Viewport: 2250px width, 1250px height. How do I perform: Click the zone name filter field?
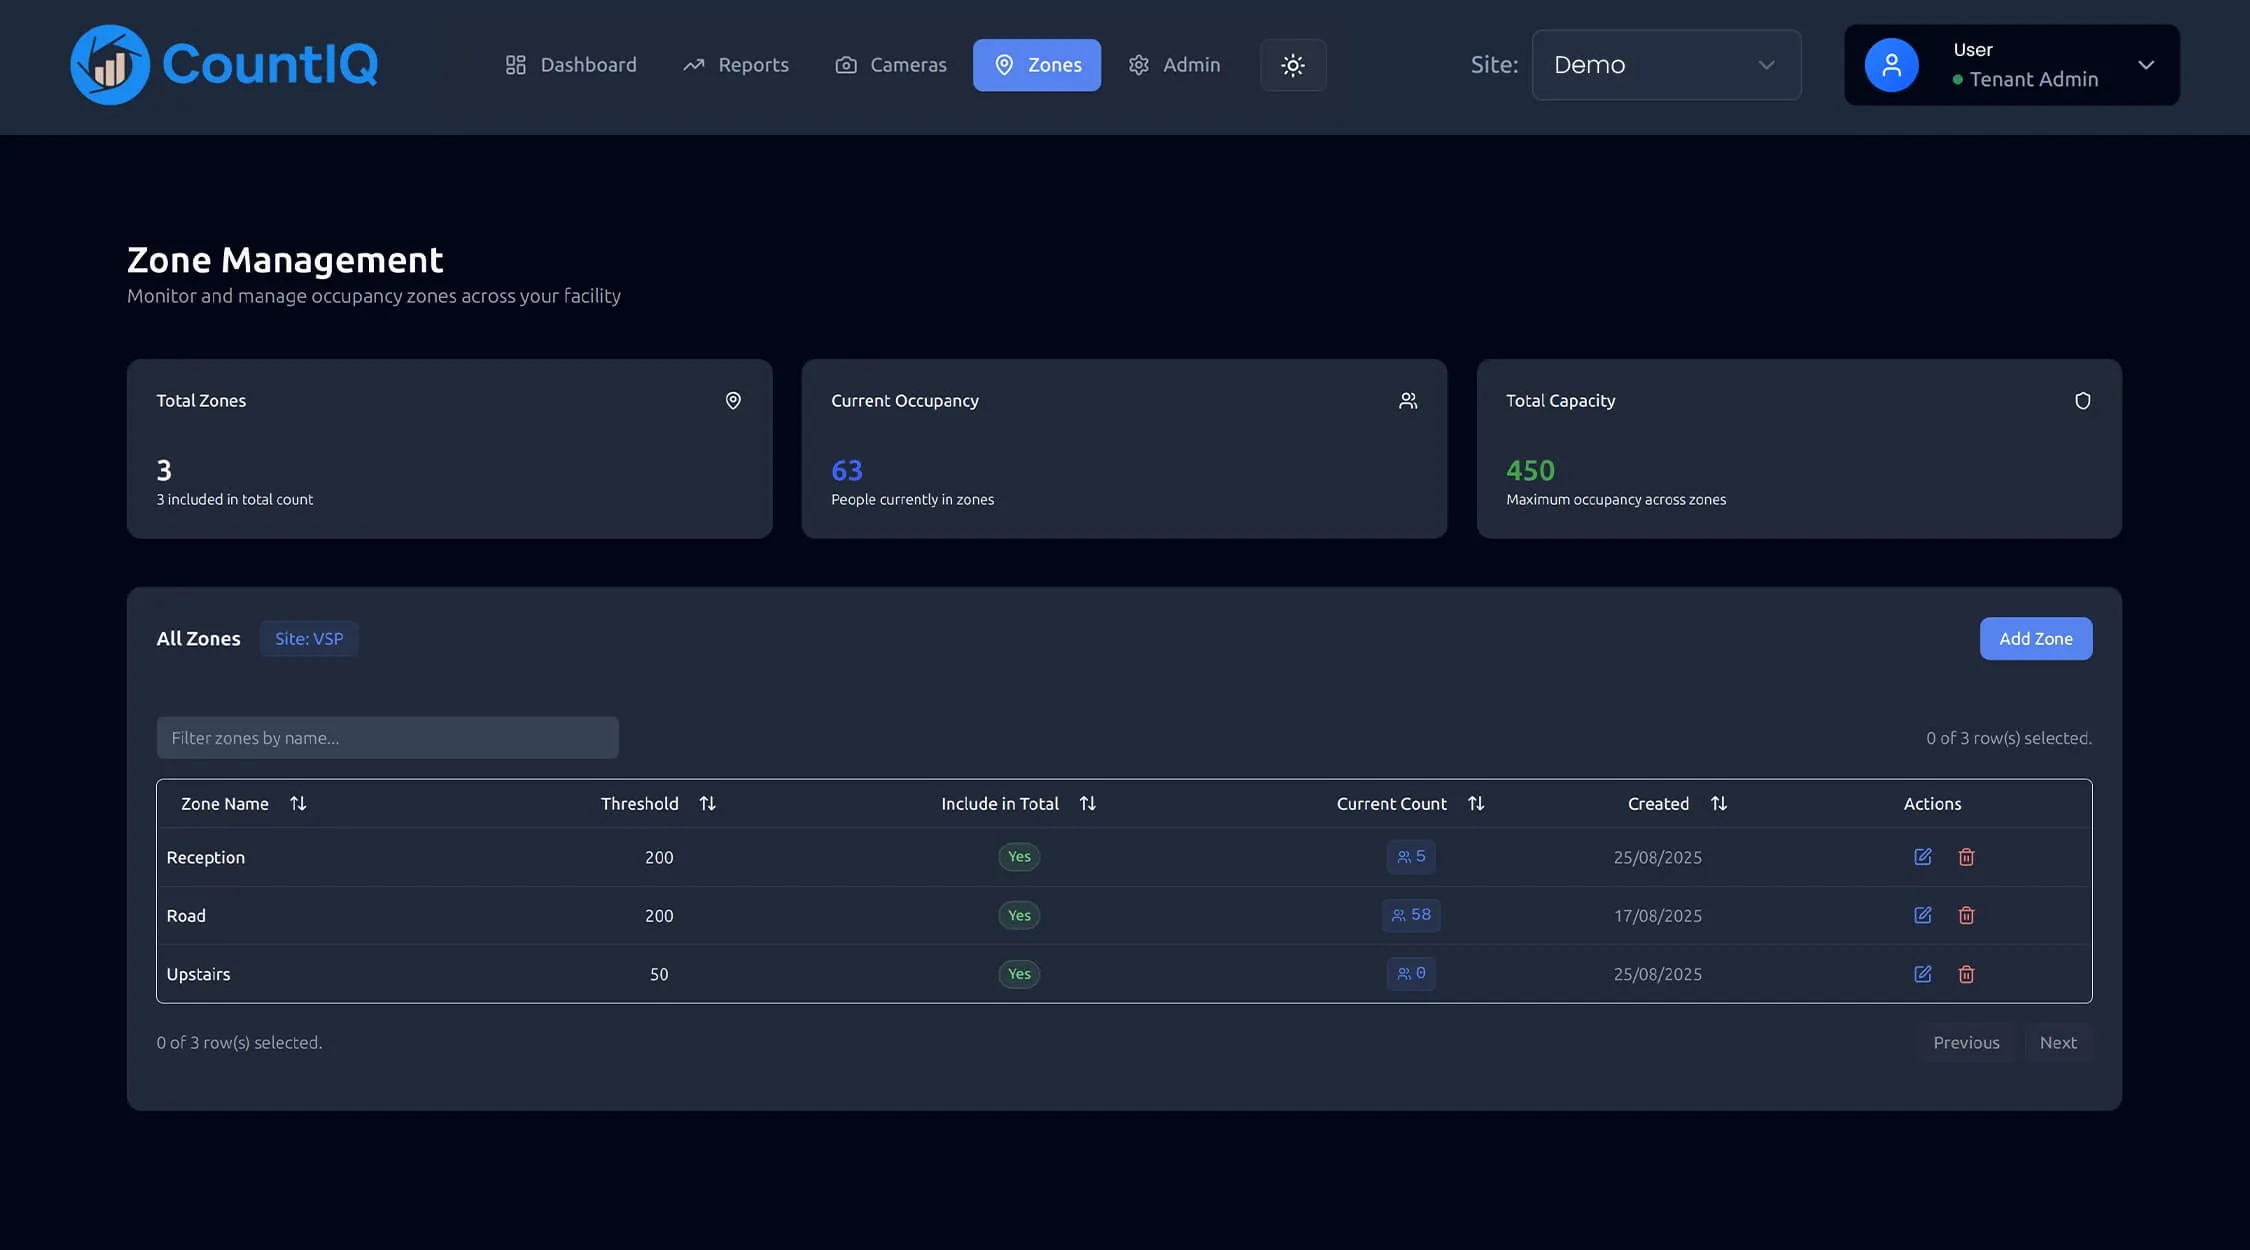[x=387, y=737]
